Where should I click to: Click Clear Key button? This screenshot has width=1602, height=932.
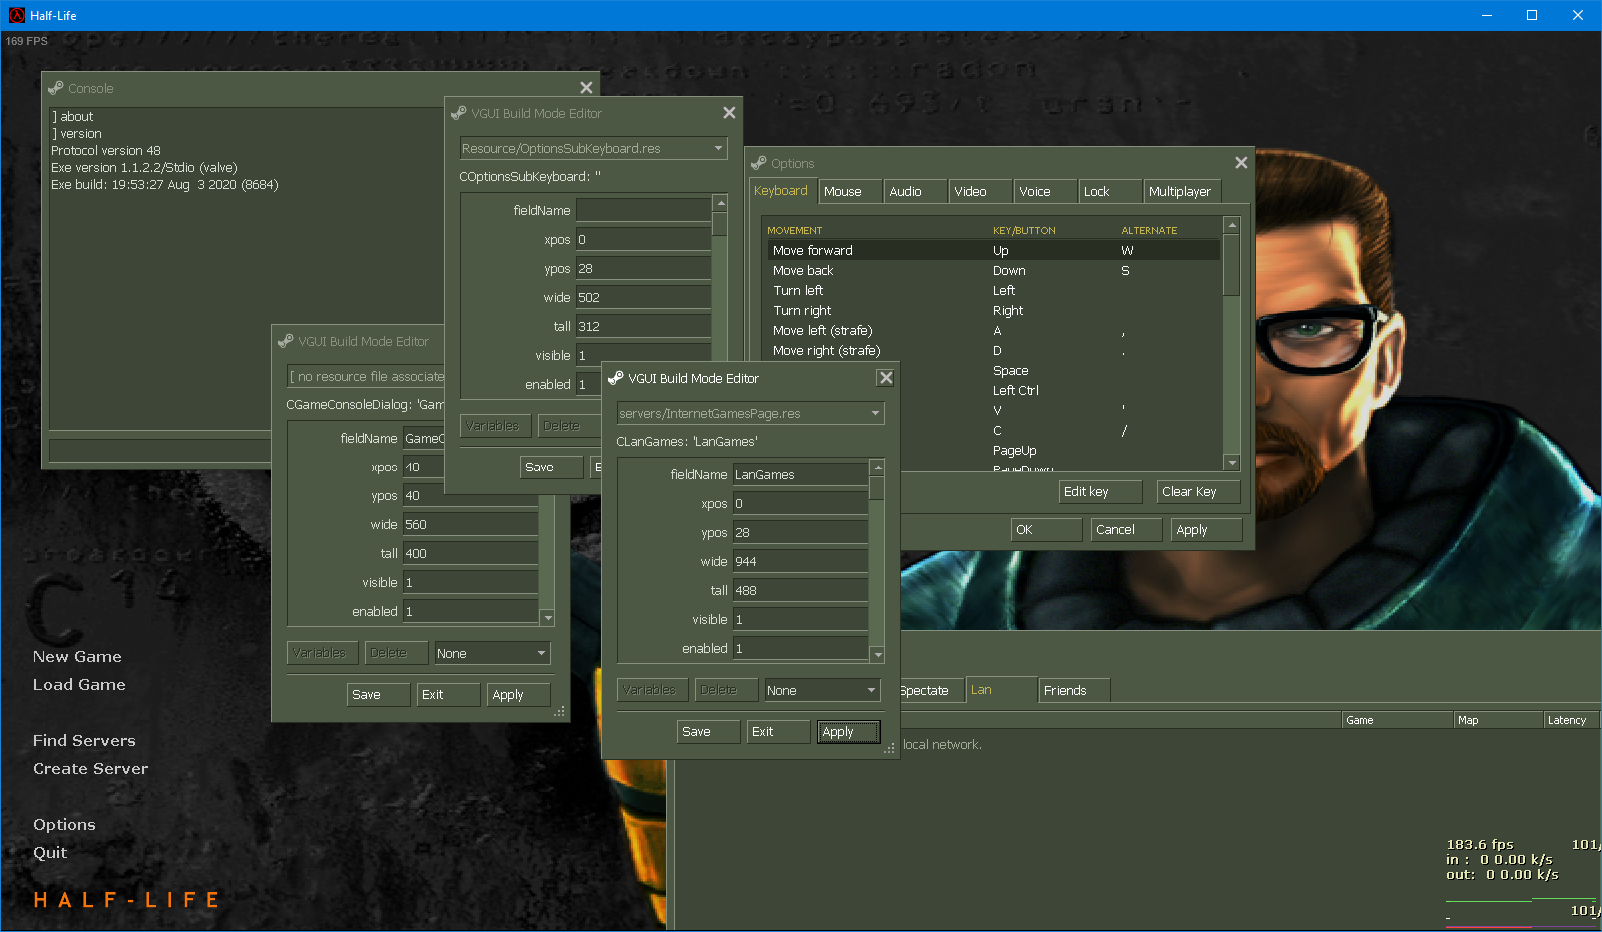coord(1199,491)
